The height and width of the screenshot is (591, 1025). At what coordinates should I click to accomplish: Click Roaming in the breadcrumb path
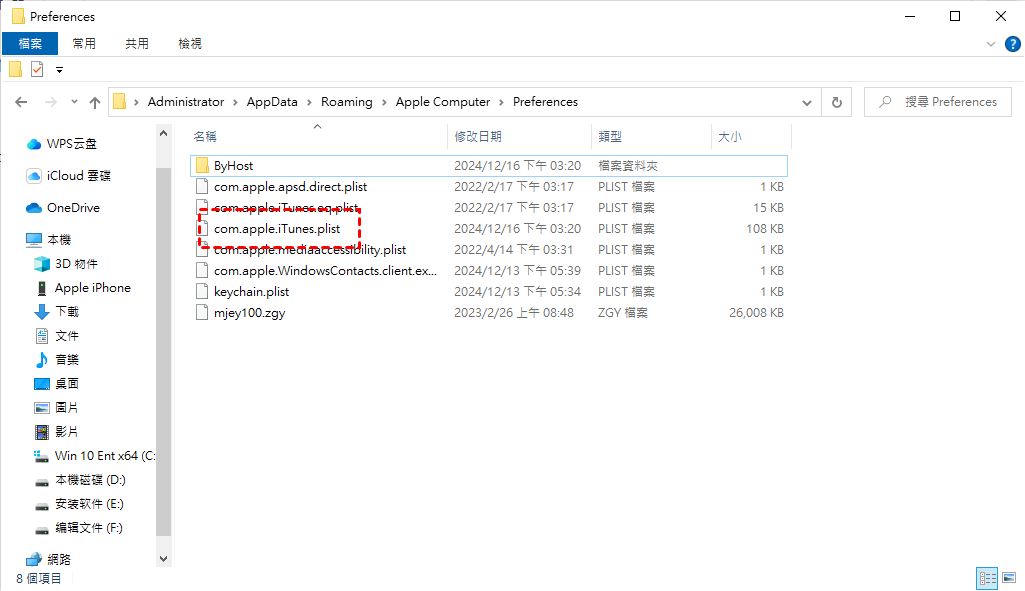pos(346,102)
